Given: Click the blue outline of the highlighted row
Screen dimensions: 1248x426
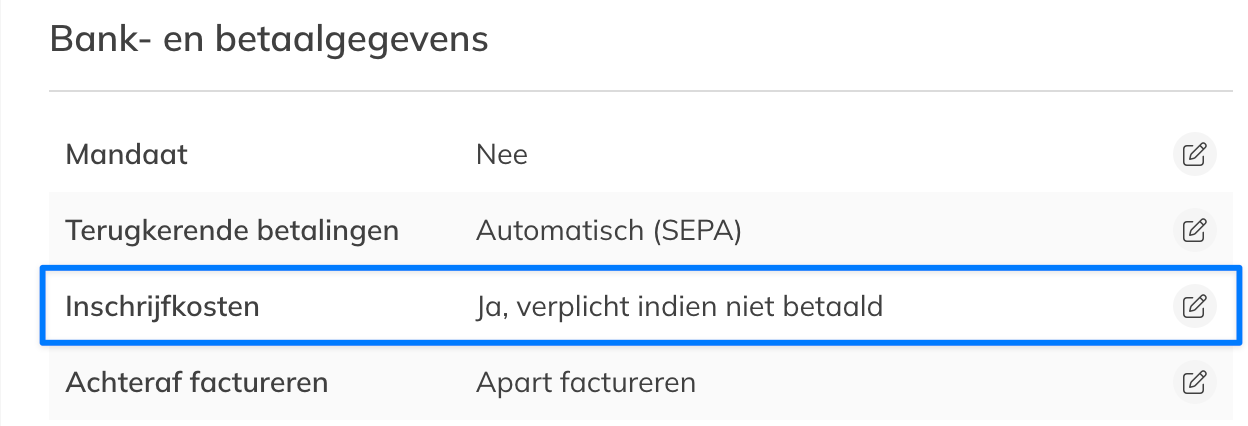Looking at the screenshot, I should (640, 269).
